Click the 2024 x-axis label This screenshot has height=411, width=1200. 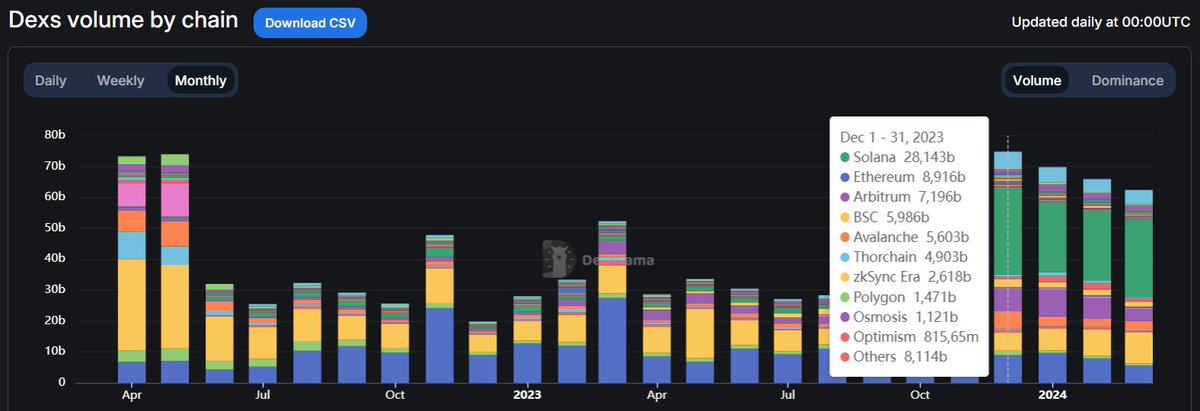click(1051, 395)
